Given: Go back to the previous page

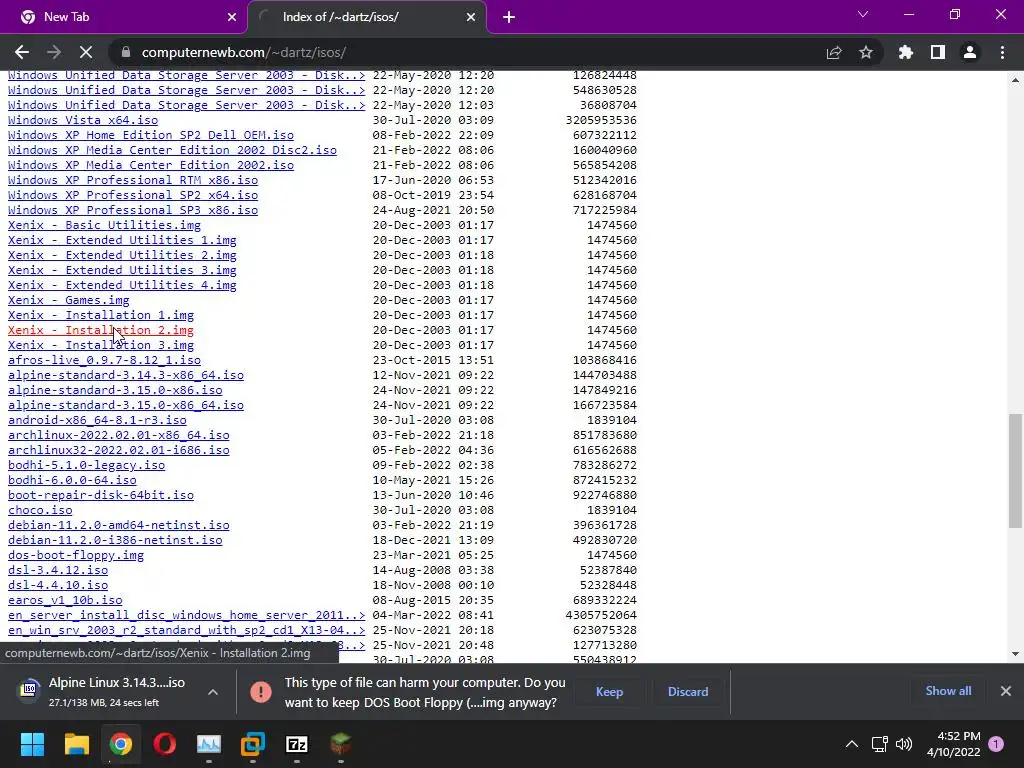Looking at the screenshot, I should (x=22, y=52).
